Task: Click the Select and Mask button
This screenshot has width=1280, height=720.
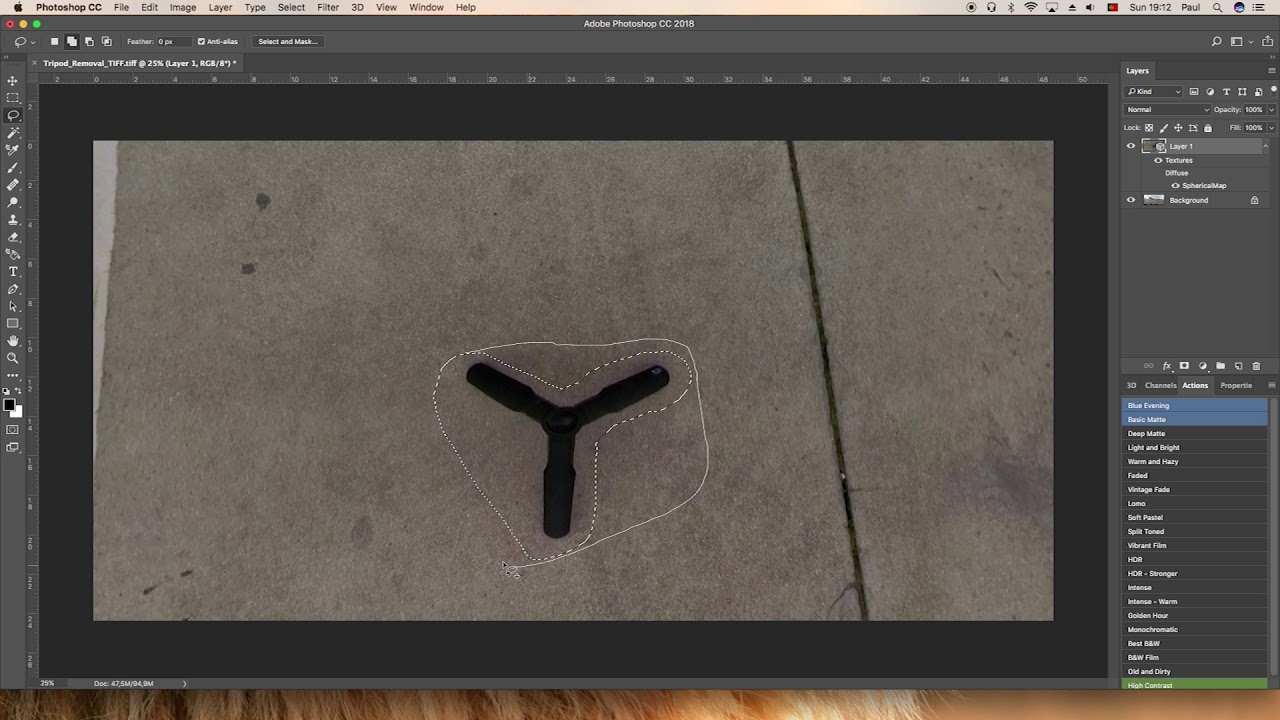Action: coord(287,42)
